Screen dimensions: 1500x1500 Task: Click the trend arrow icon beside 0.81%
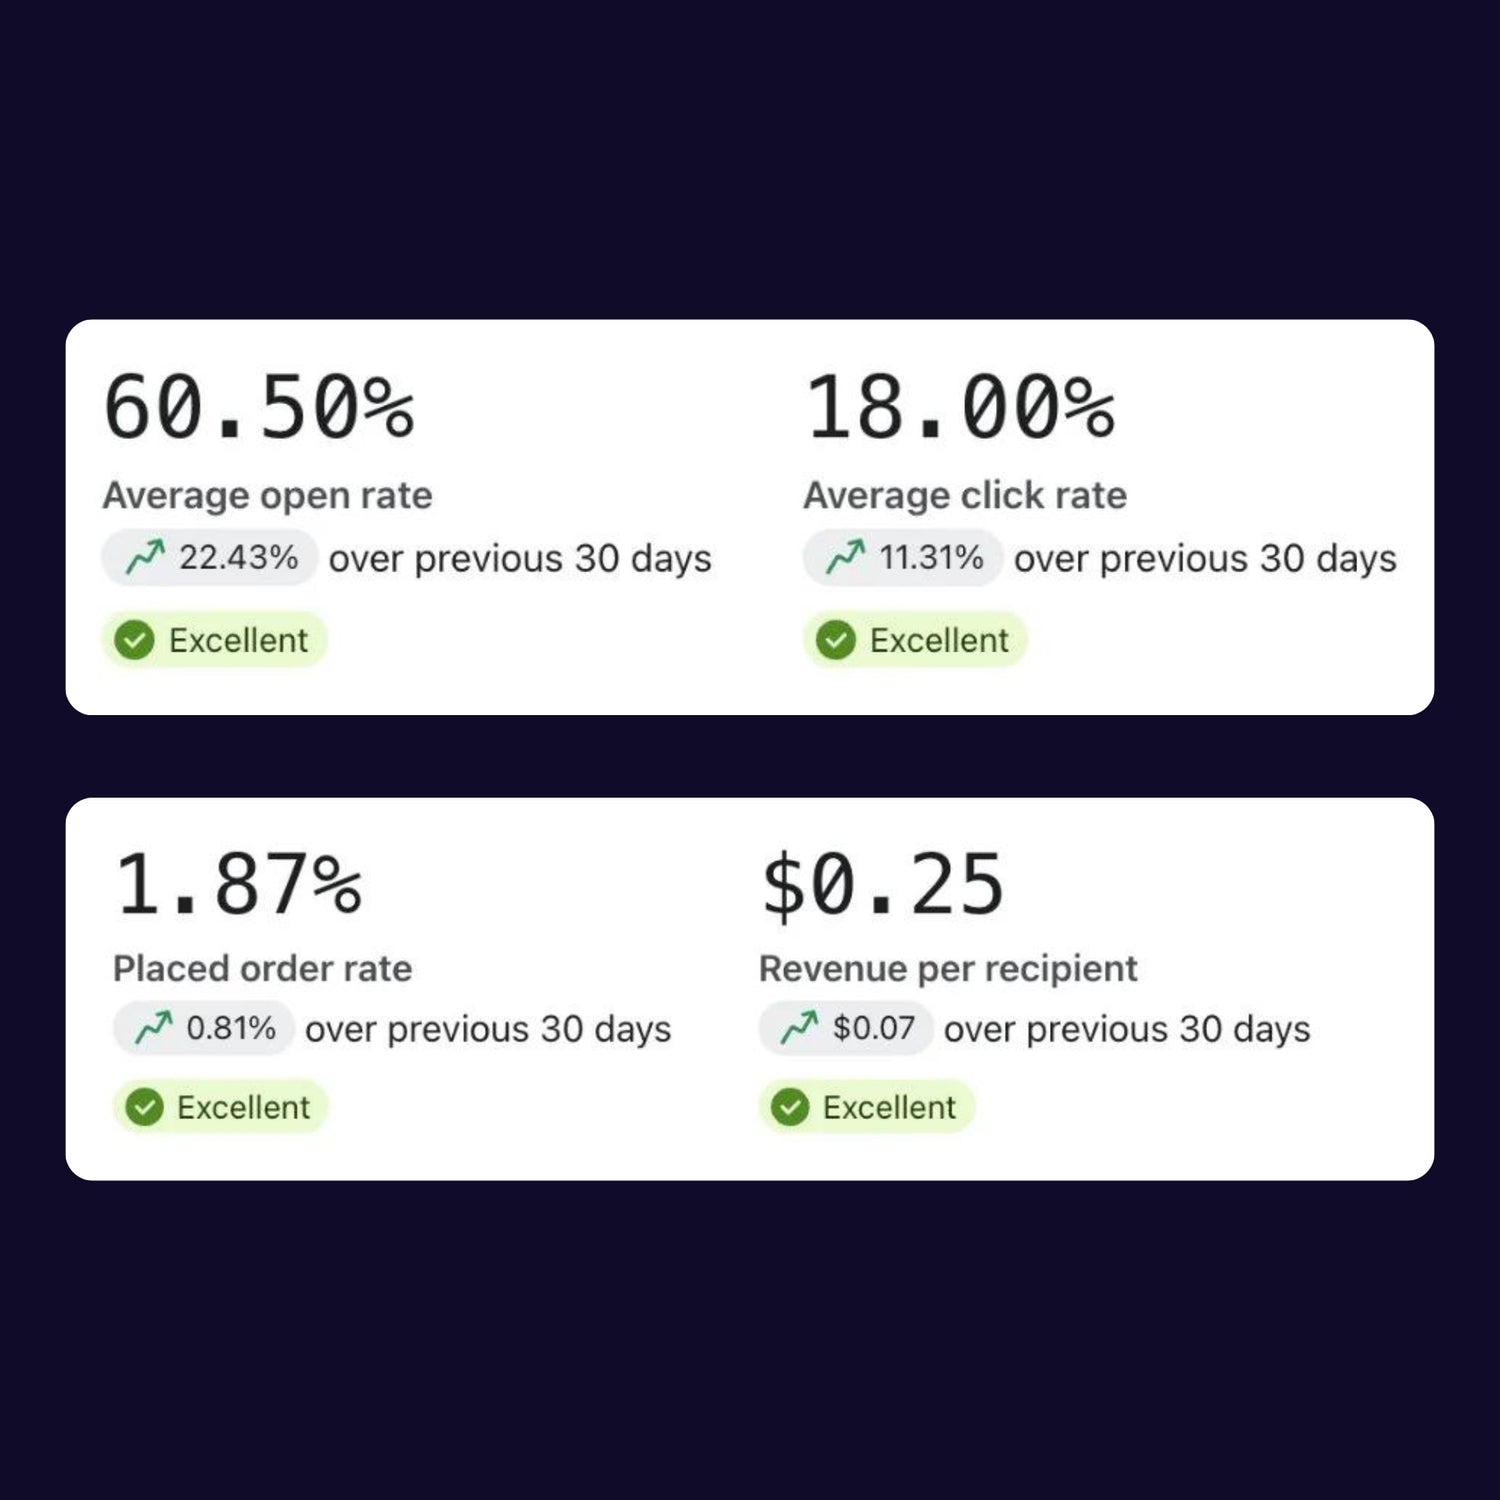[153, 1027]
